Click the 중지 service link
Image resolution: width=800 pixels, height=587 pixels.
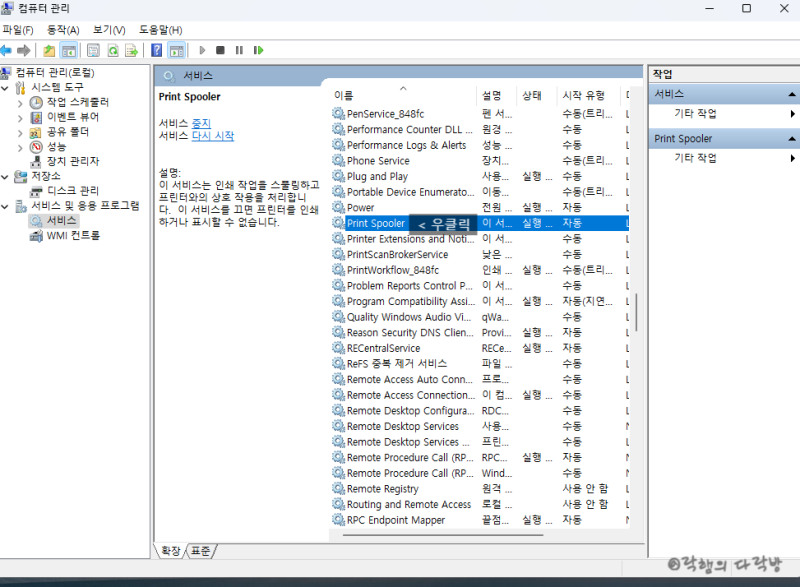point(201,123)
